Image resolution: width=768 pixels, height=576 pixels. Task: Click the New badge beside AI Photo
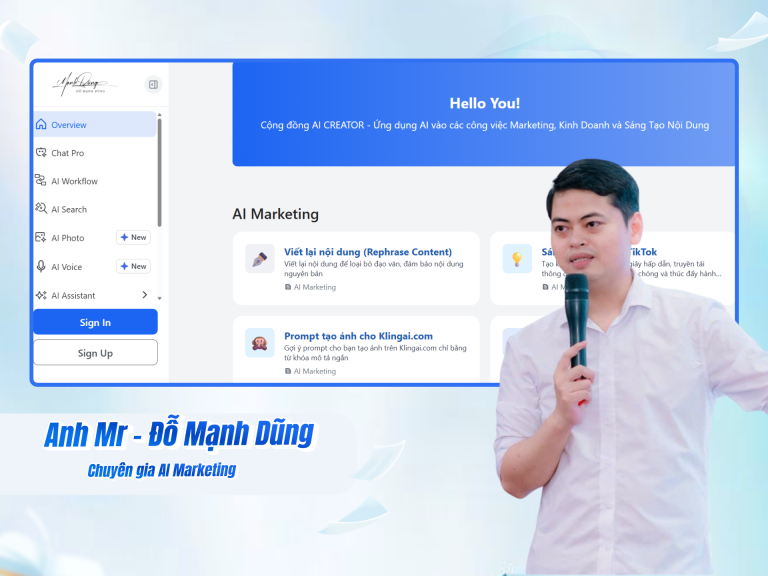tap(133, 238)
